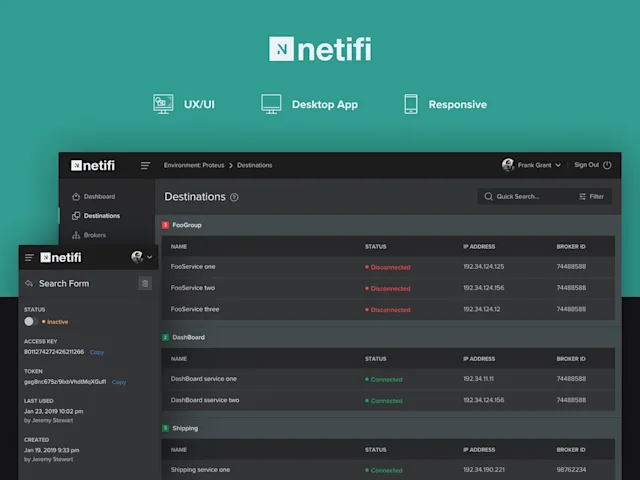
Task: Click Last Used date Jan 23, 2019
Action: coord(53,411)
